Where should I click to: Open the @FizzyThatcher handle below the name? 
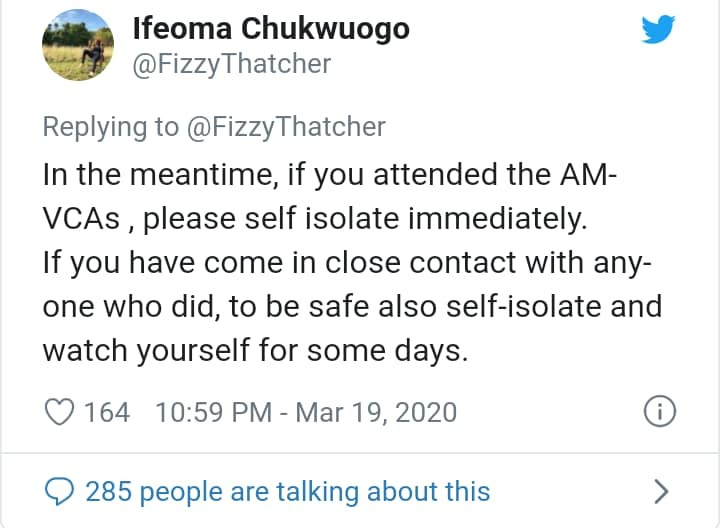(x=231, y=65)
